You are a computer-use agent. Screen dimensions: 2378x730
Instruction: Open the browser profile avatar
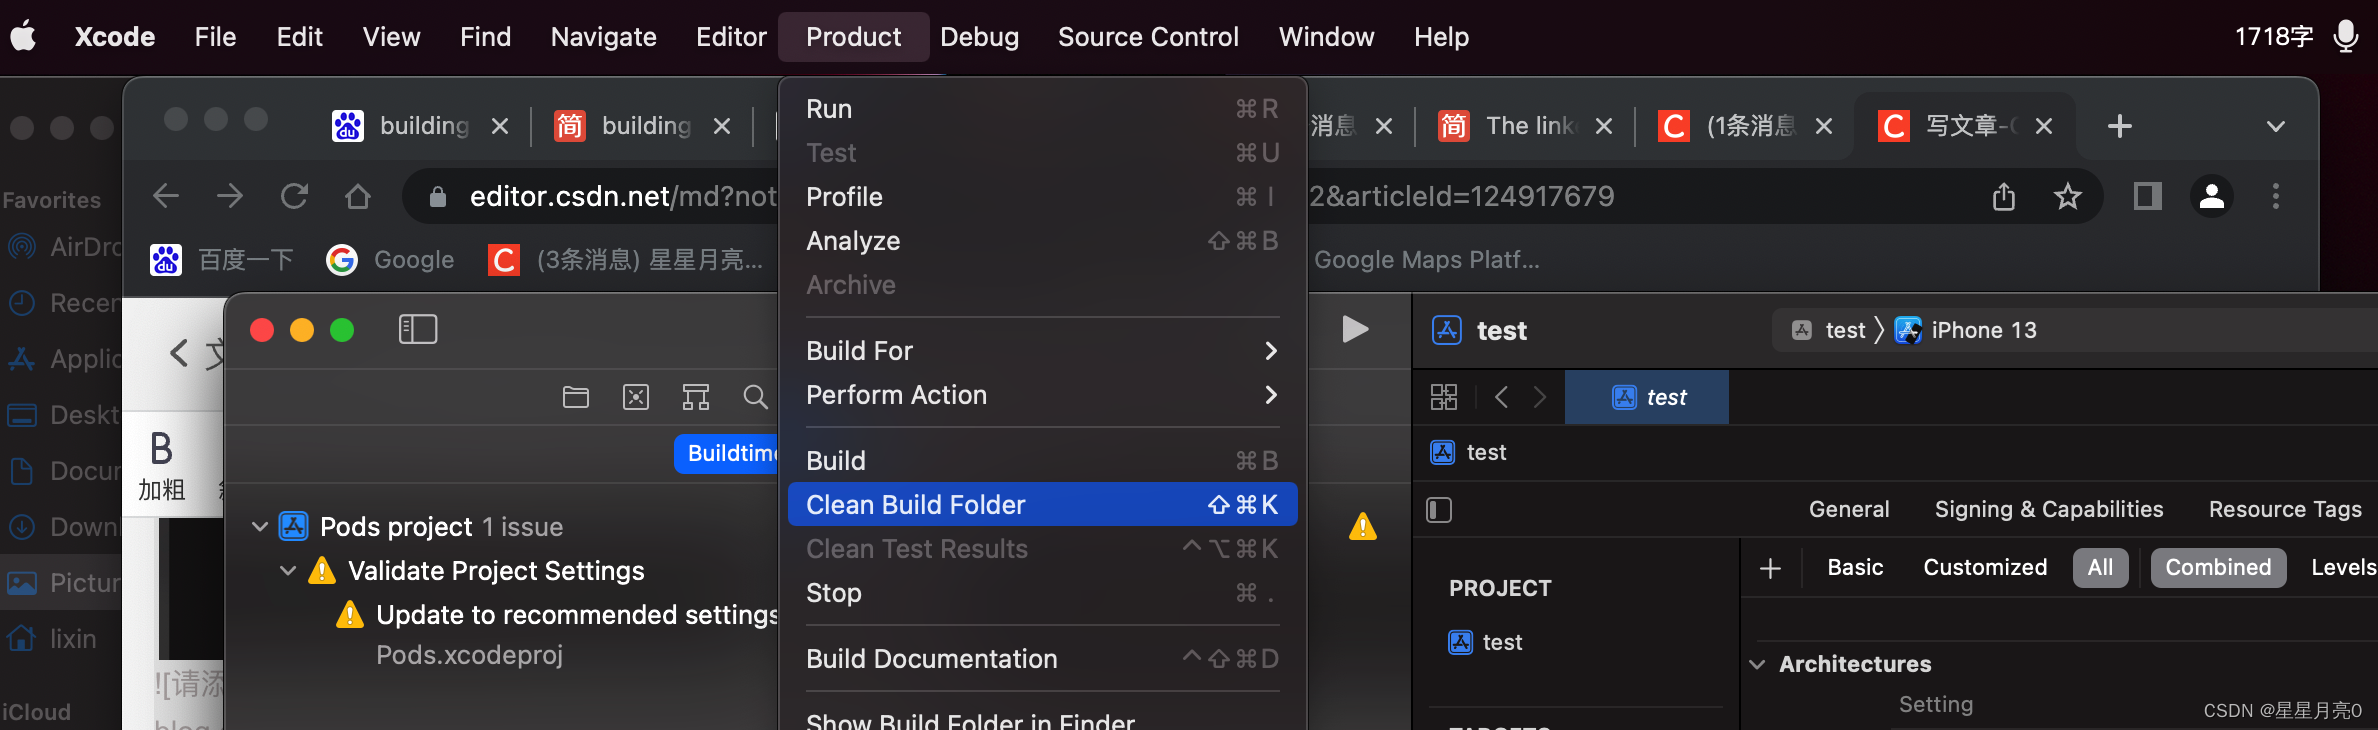2212,196
